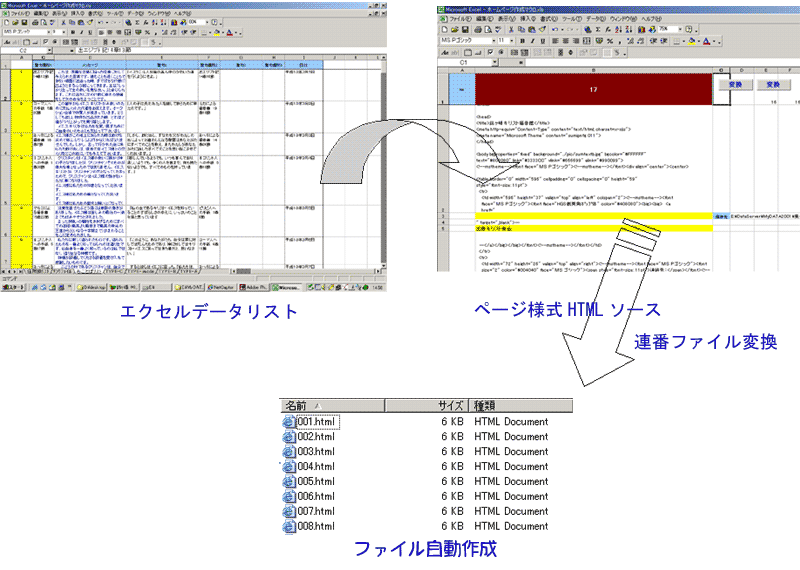The image size is (800, 570).
Task: Launch Chart Wizard in right Excel window
Action: [x=641, y=29]
